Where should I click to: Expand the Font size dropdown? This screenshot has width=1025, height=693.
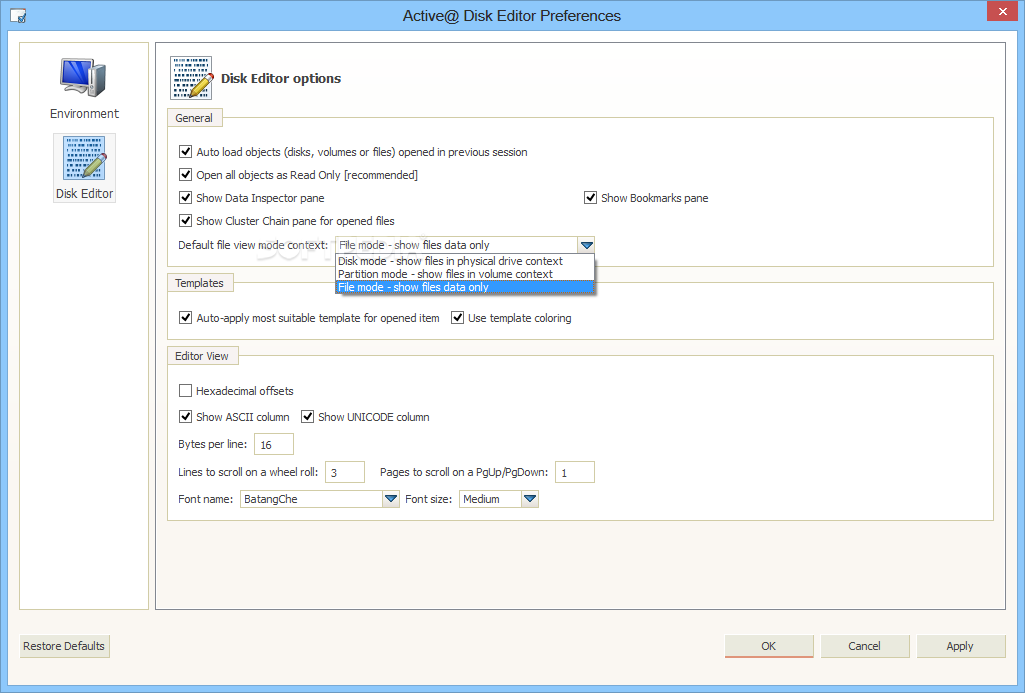(530, 499)
